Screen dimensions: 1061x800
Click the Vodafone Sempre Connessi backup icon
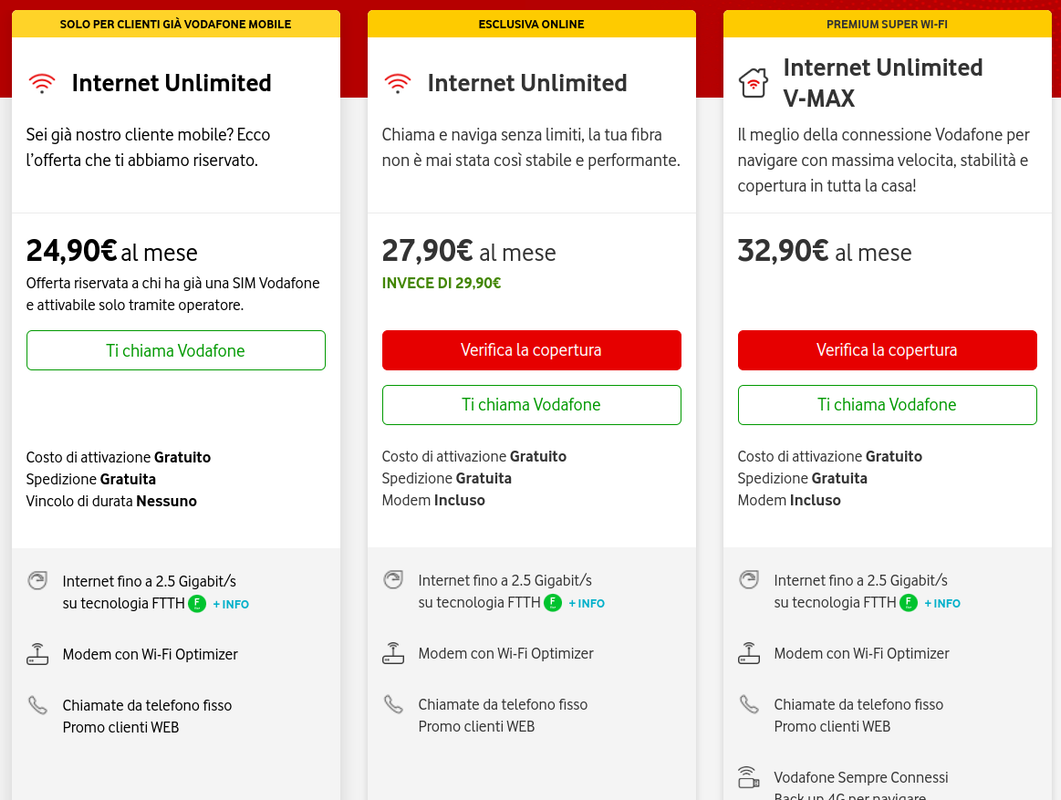coord(749,777)
